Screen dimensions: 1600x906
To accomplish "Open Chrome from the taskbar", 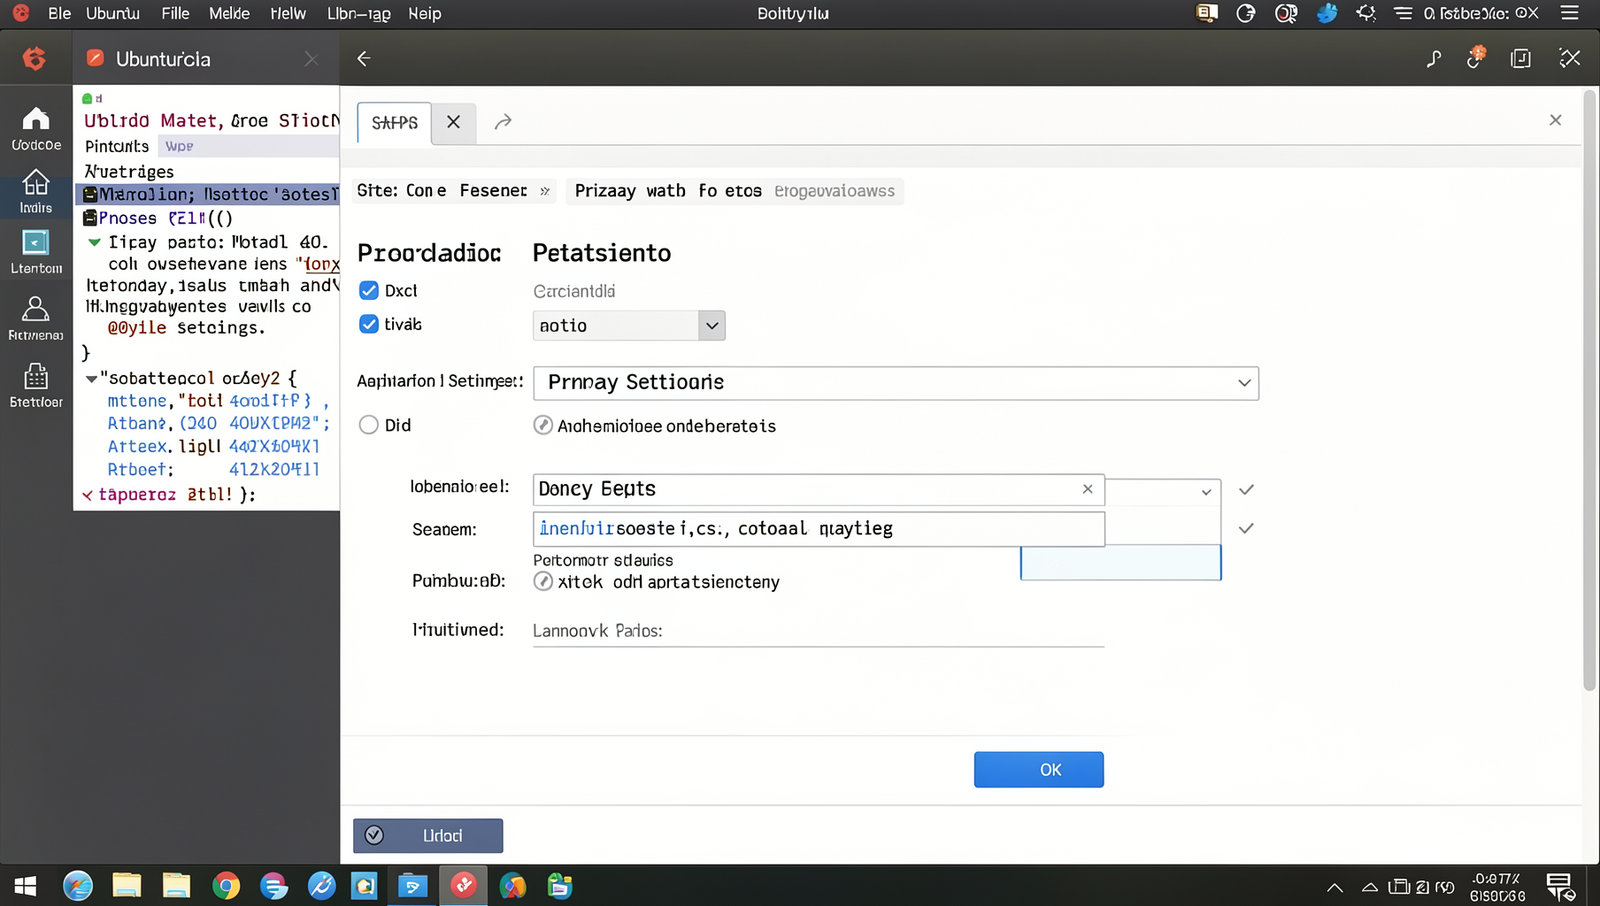I will point(226,886).
